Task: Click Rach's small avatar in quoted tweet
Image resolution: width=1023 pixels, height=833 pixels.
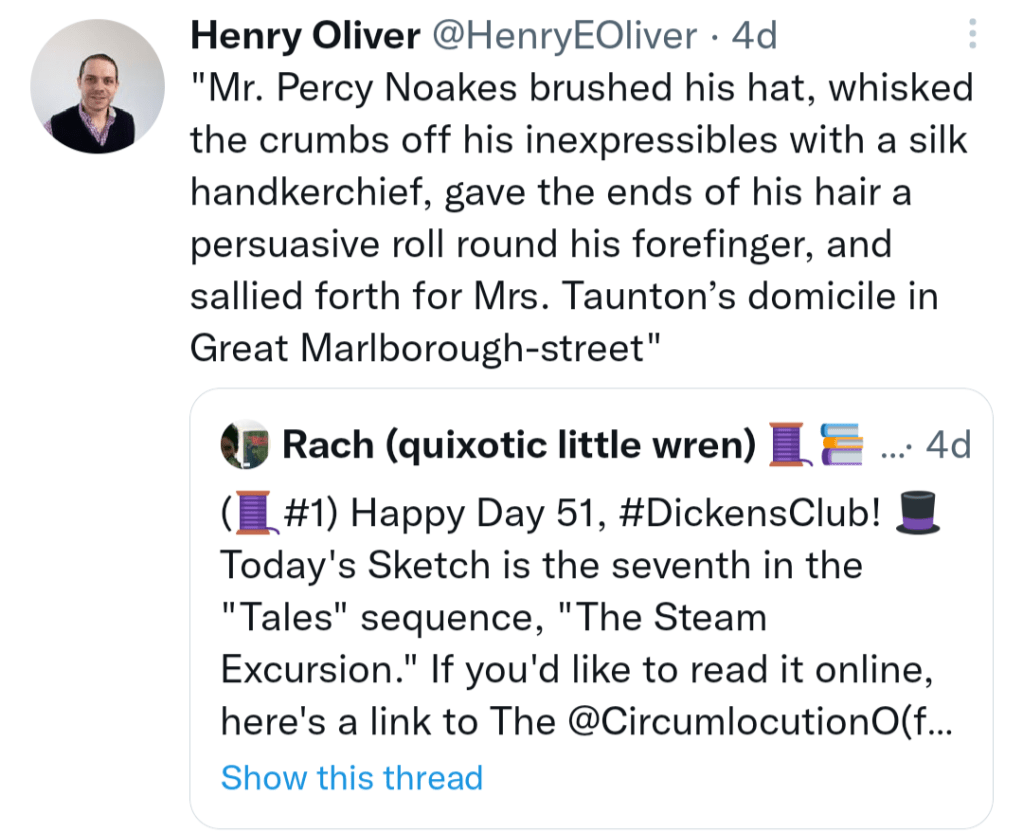Action: point(245,445)
